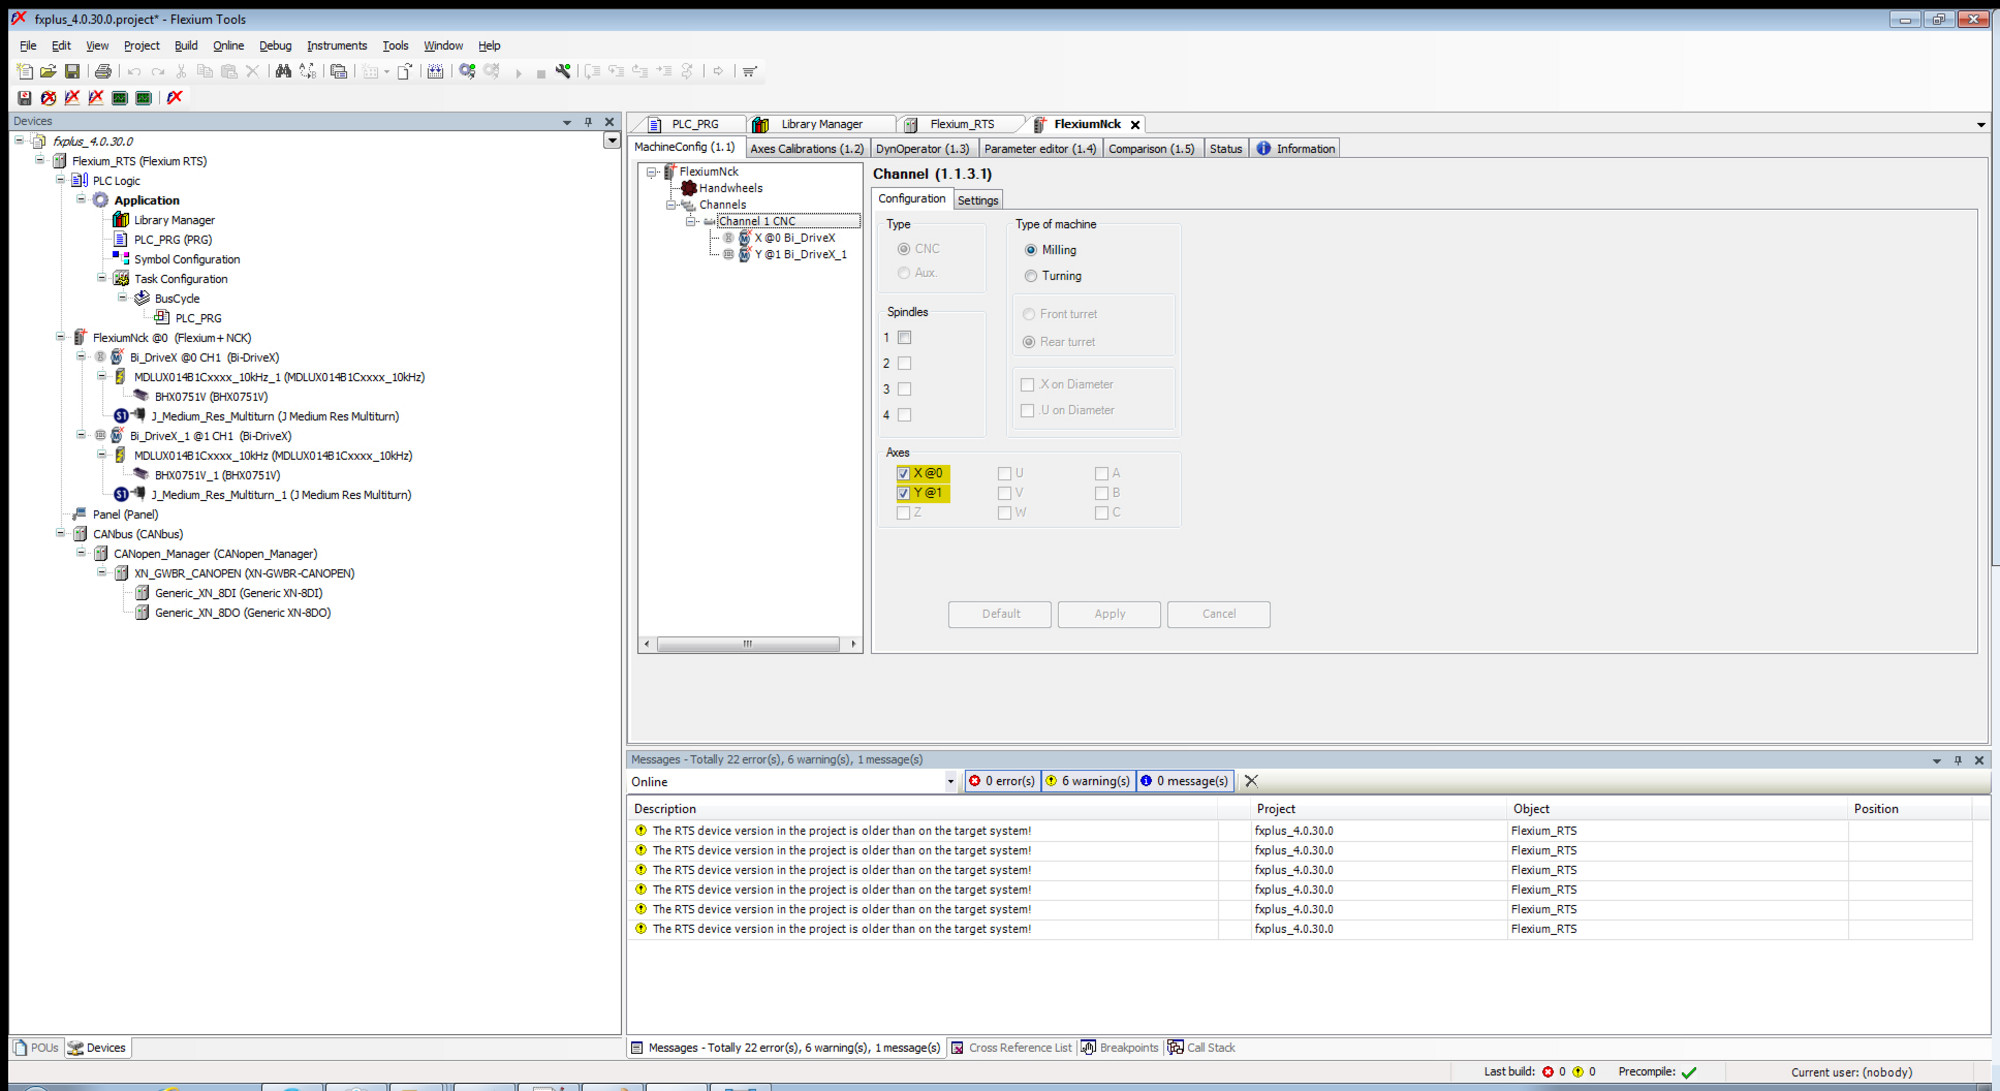Print using the Print toolbar icon
The width and height of the screenshot is (2000, 1091).
(103, 71)
